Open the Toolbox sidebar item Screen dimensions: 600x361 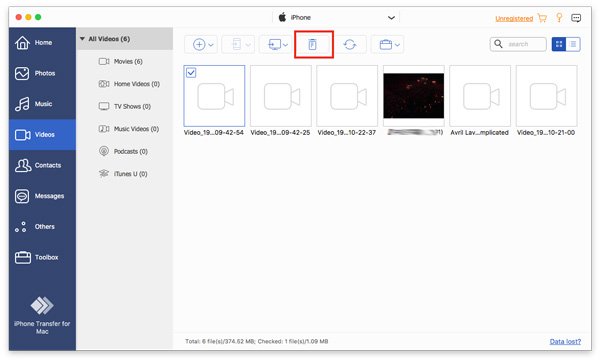point(42,257)
